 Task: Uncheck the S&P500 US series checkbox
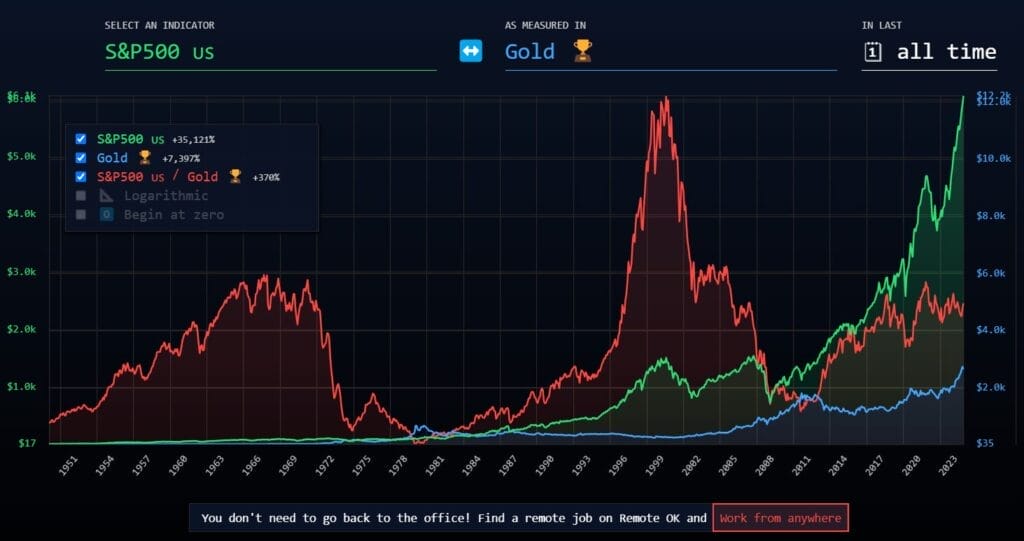click(81, 139)
